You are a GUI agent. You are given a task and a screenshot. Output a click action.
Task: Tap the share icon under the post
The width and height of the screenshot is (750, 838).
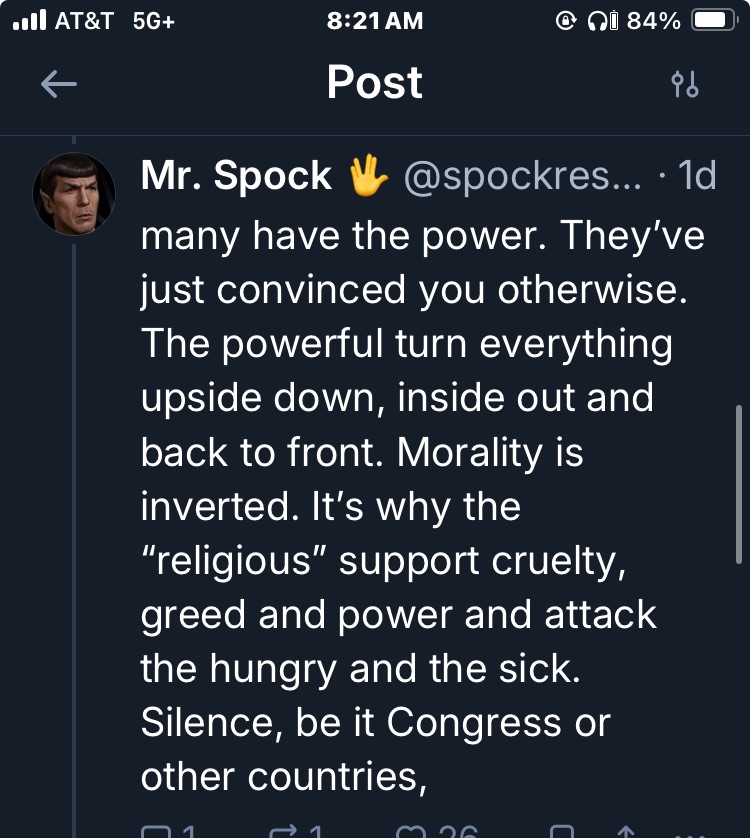click(x=627, y=832)
